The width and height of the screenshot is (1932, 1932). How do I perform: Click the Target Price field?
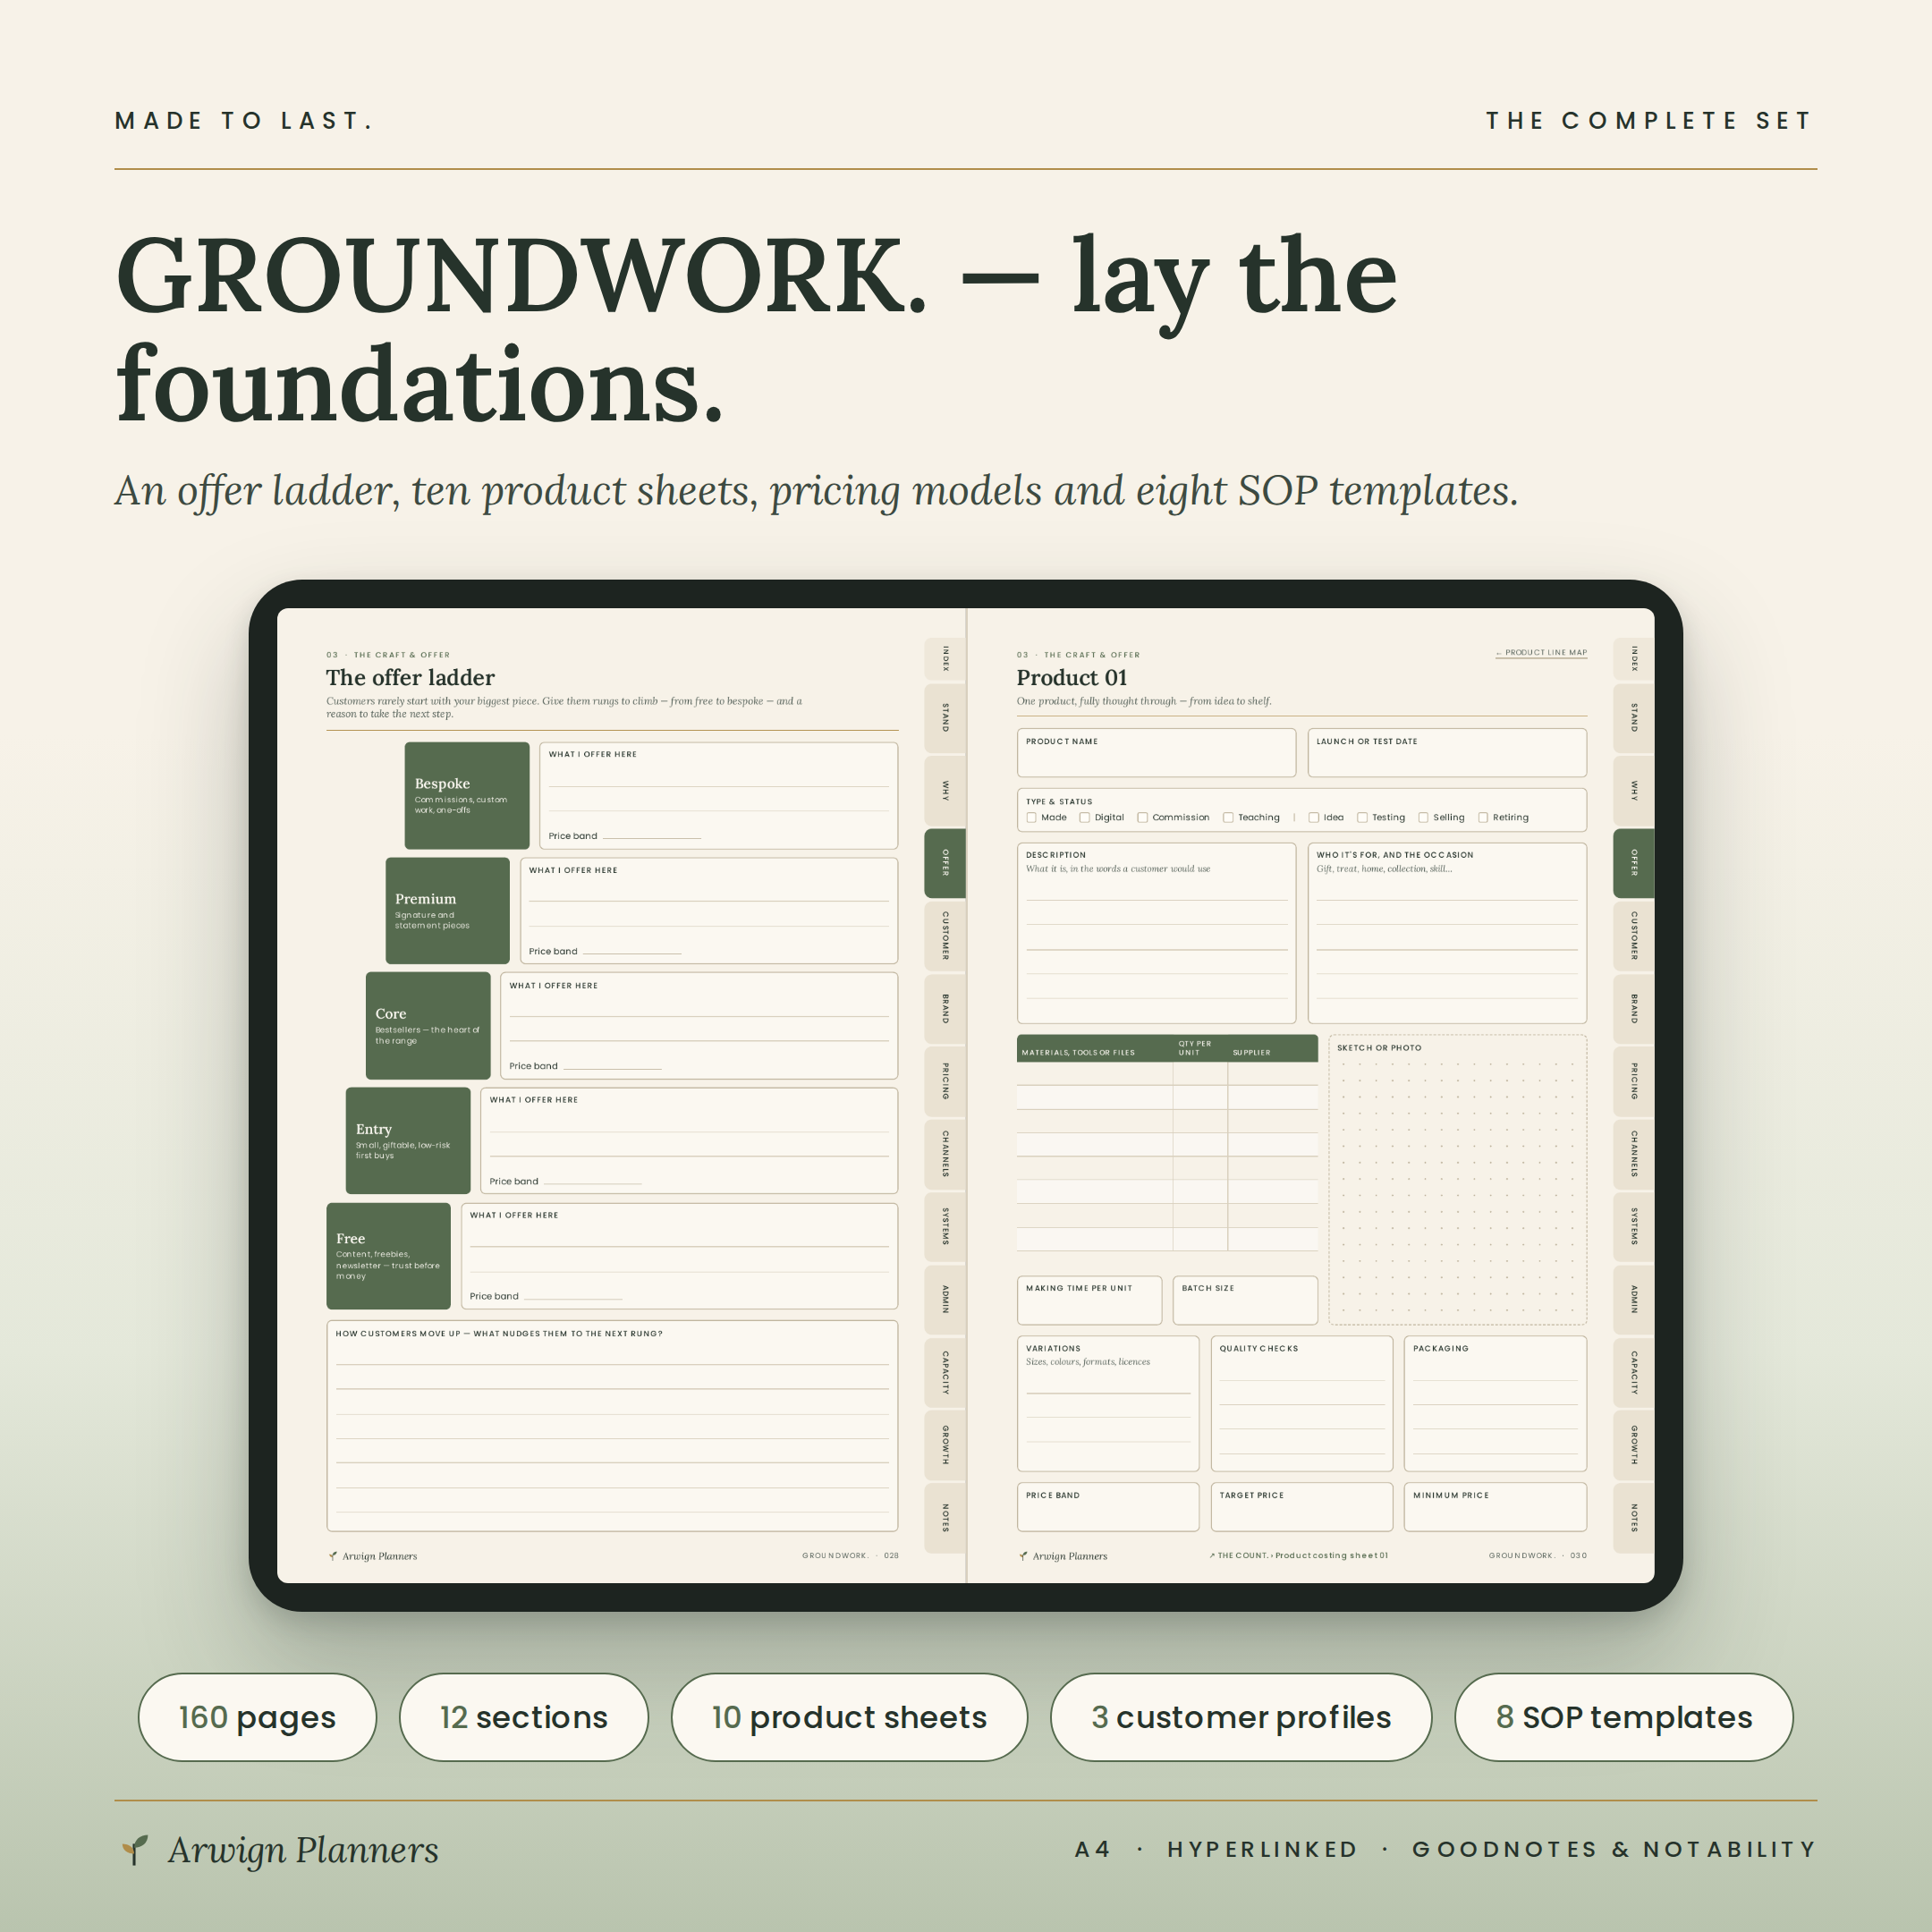point(1301,1507)
